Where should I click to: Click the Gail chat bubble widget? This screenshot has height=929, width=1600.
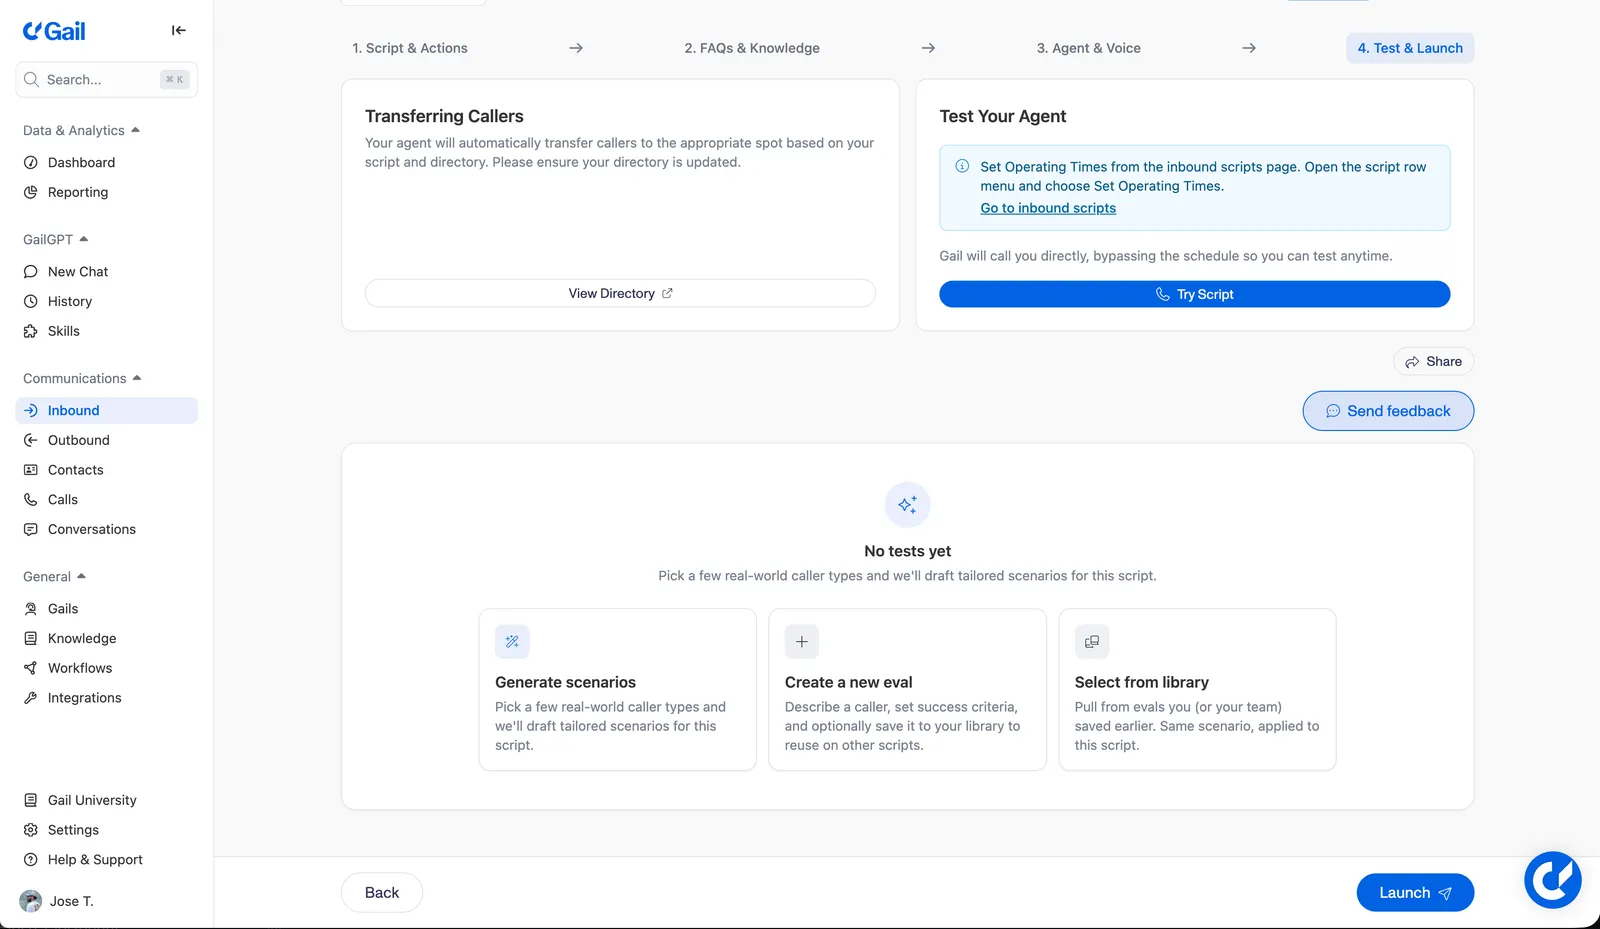pyautogui.click(x=1552, y=880)
